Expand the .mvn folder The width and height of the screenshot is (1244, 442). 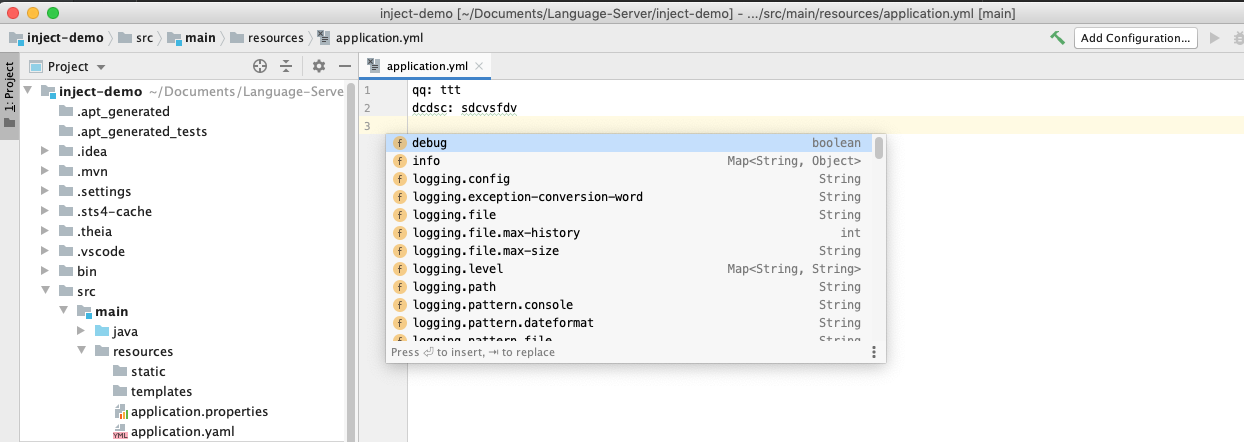tap(44, 171)
